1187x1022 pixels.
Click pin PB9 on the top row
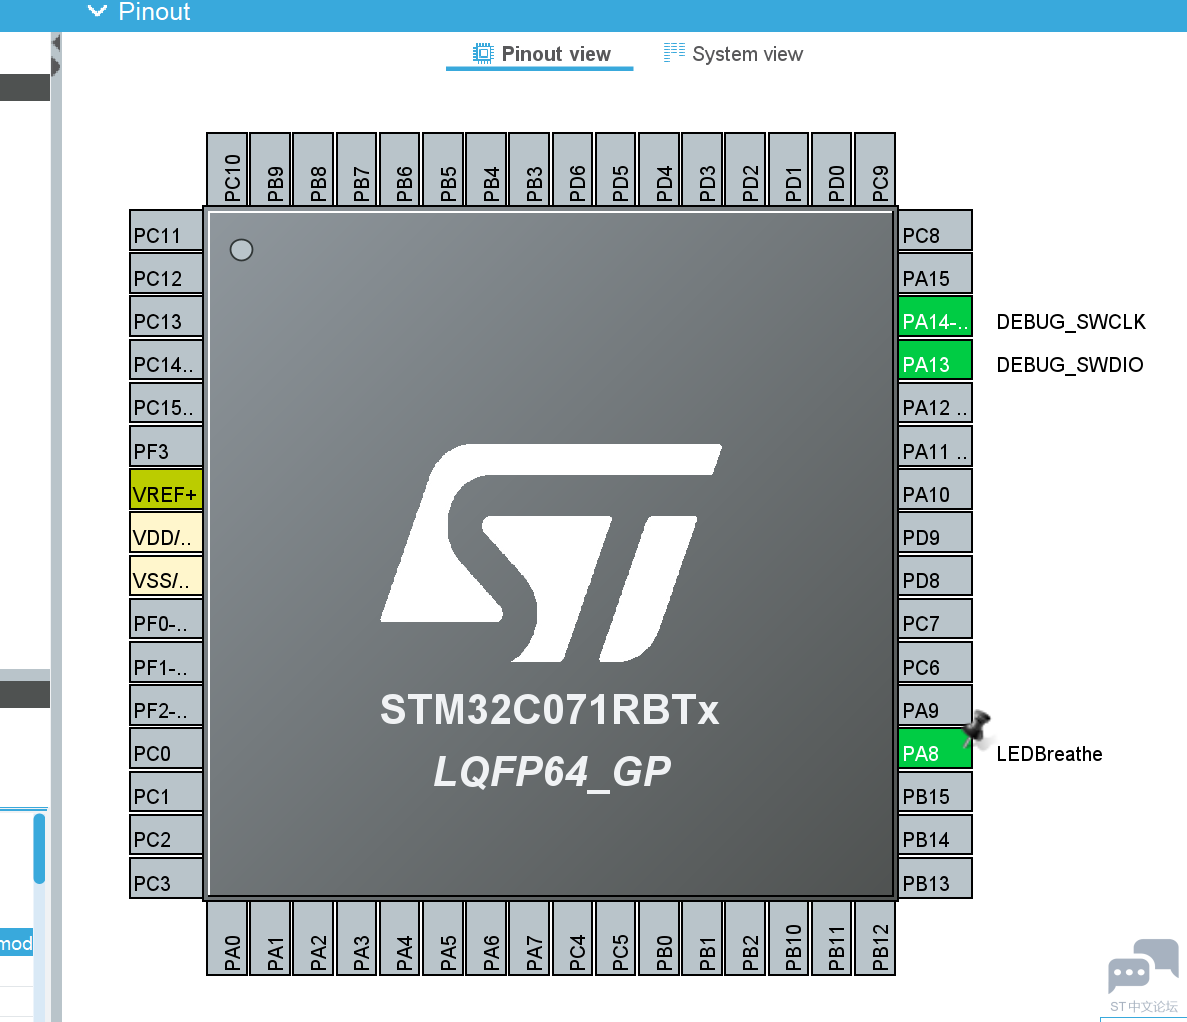pos(272,172)
